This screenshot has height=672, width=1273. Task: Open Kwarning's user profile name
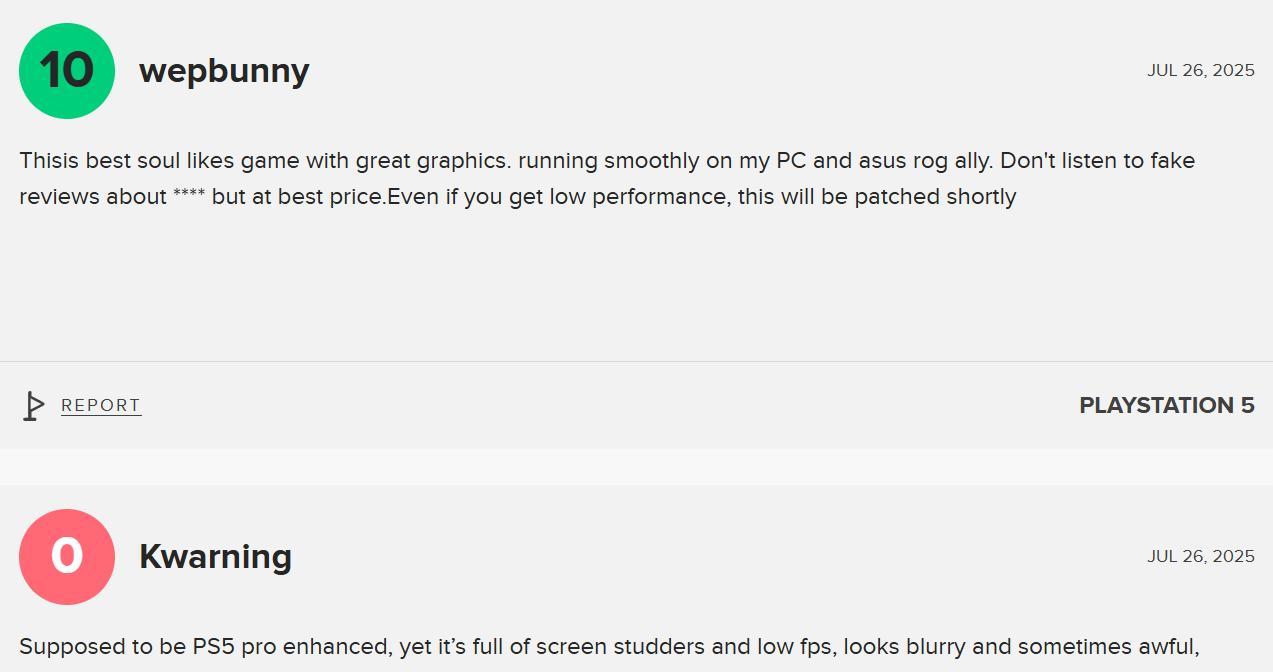tap(215, 557)
